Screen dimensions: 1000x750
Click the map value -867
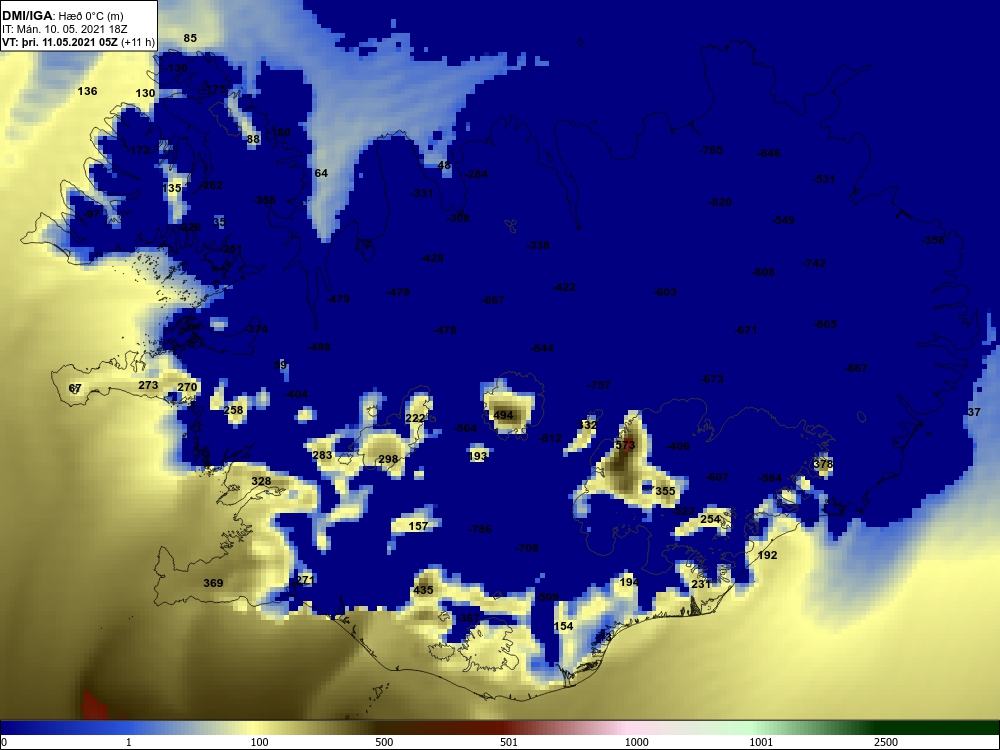point(856,368)
